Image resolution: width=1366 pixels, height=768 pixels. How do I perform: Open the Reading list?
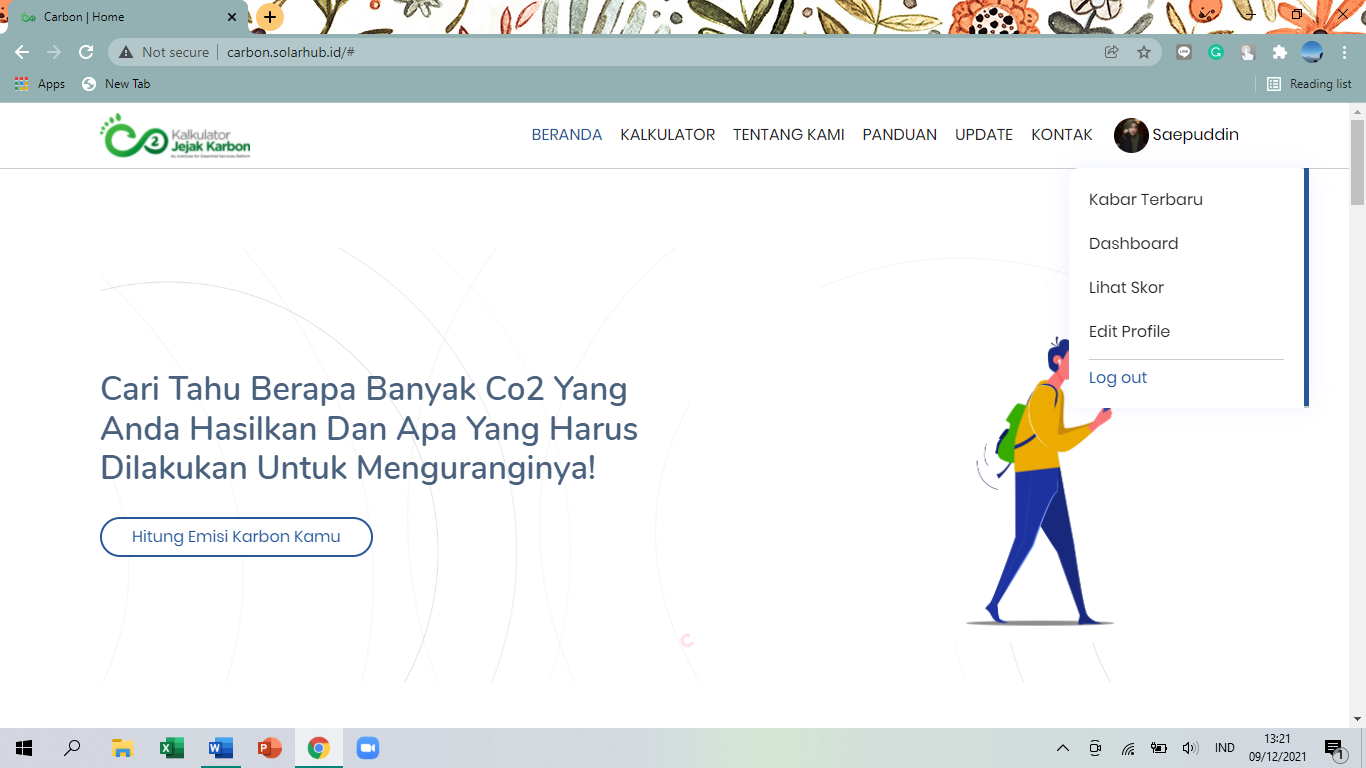[x=1309, y=84]
